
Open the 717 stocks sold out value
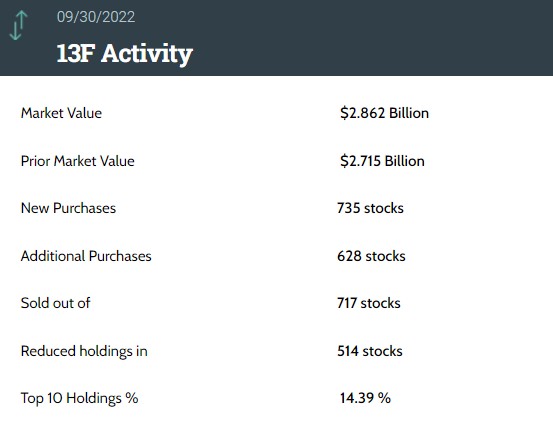tap(369, 303)
